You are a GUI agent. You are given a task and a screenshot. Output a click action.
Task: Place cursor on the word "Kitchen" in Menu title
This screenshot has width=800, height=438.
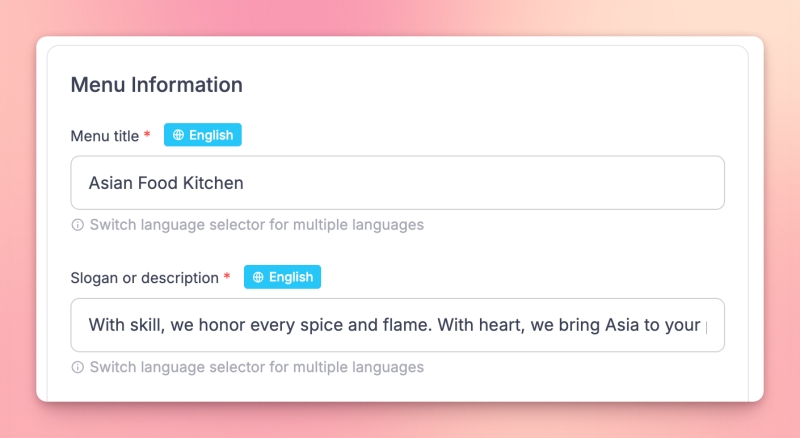click(x=213, y=183)
